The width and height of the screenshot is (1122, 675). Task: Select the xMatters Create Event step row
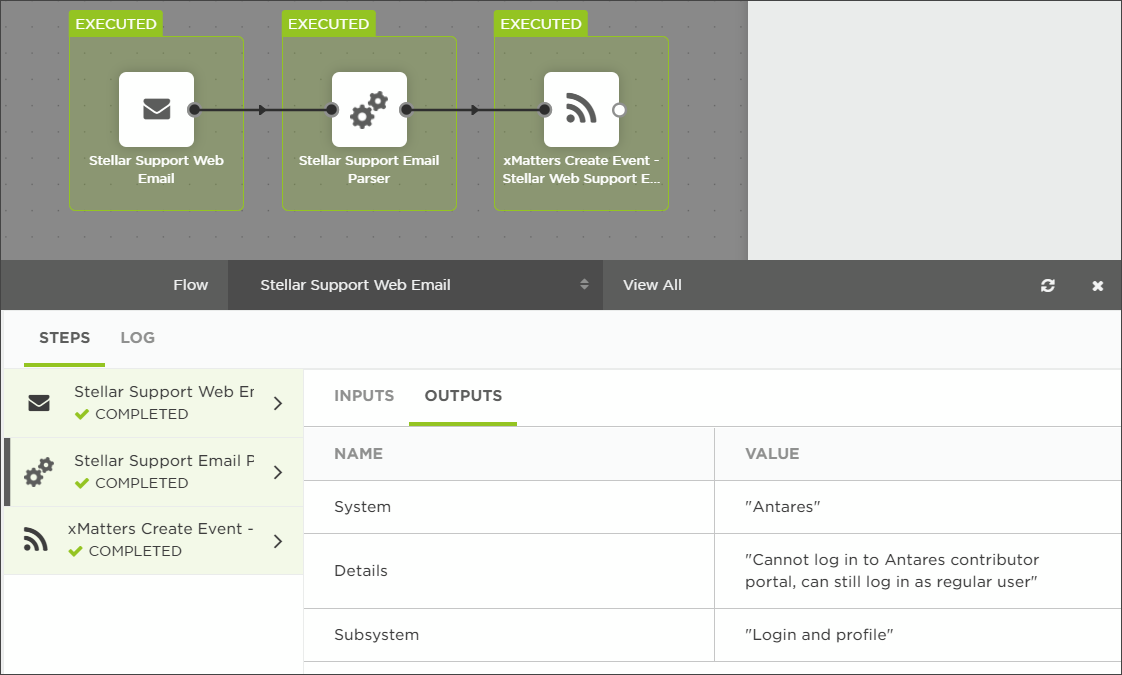[153, 540]
